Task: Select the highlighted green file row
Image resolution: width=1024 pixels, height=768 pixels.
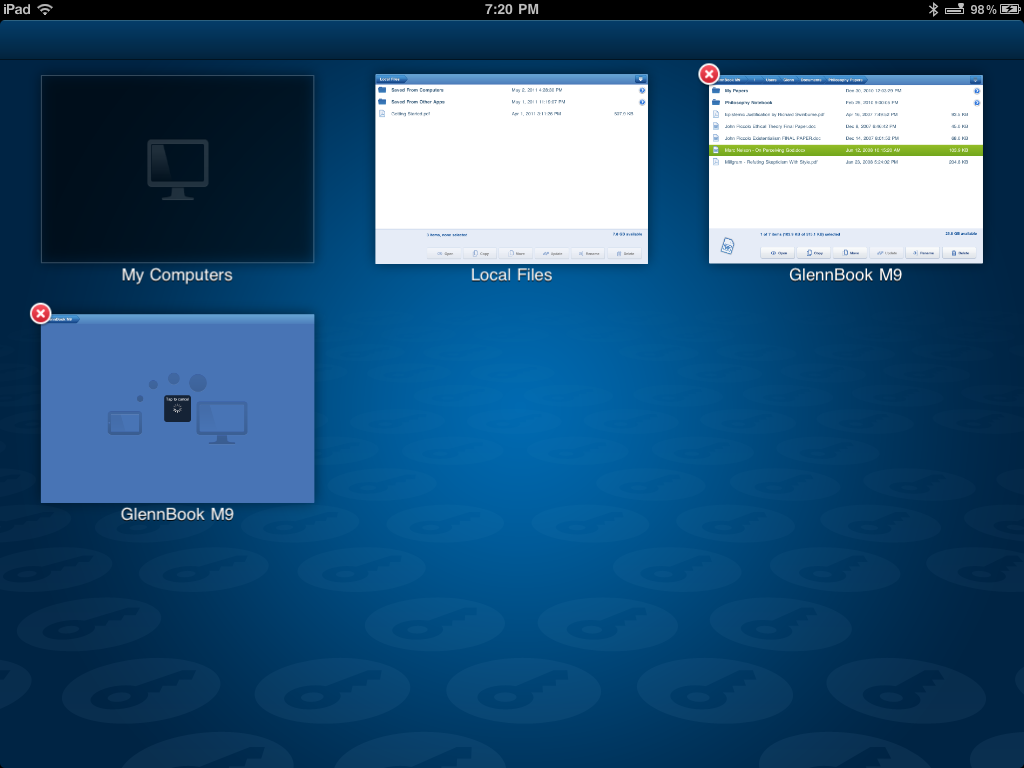Action: (x=845, y=149)
